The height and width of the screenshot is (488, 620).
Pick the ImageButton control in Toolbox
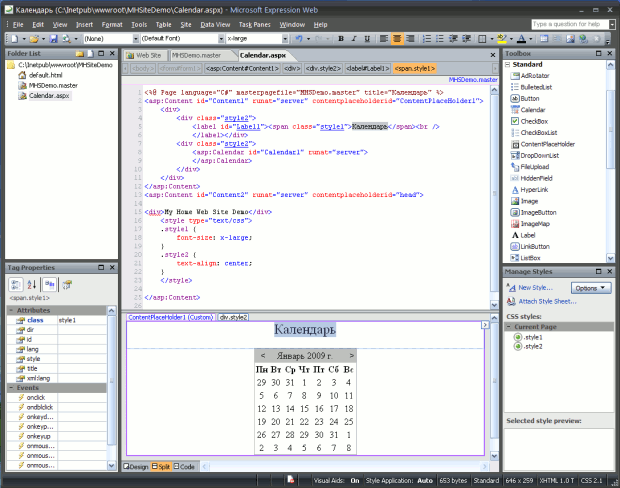(539, 212)
